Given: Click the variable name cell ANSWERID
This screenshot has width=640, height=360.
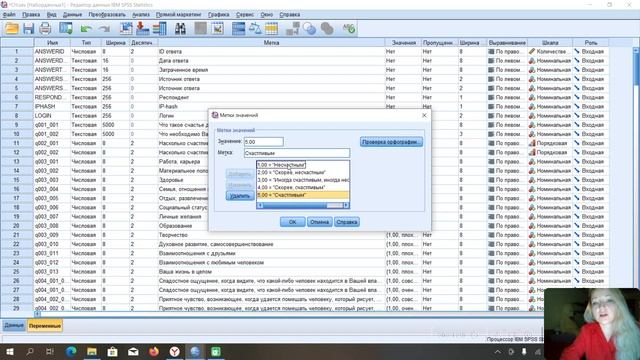Looking at the screenshot, I should point(52,51).
